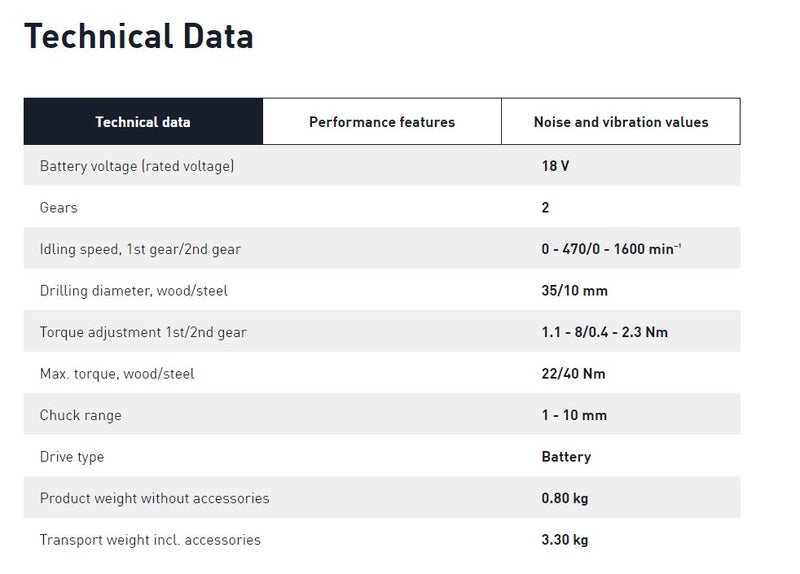Select the Technical data tab

(143, 122)
